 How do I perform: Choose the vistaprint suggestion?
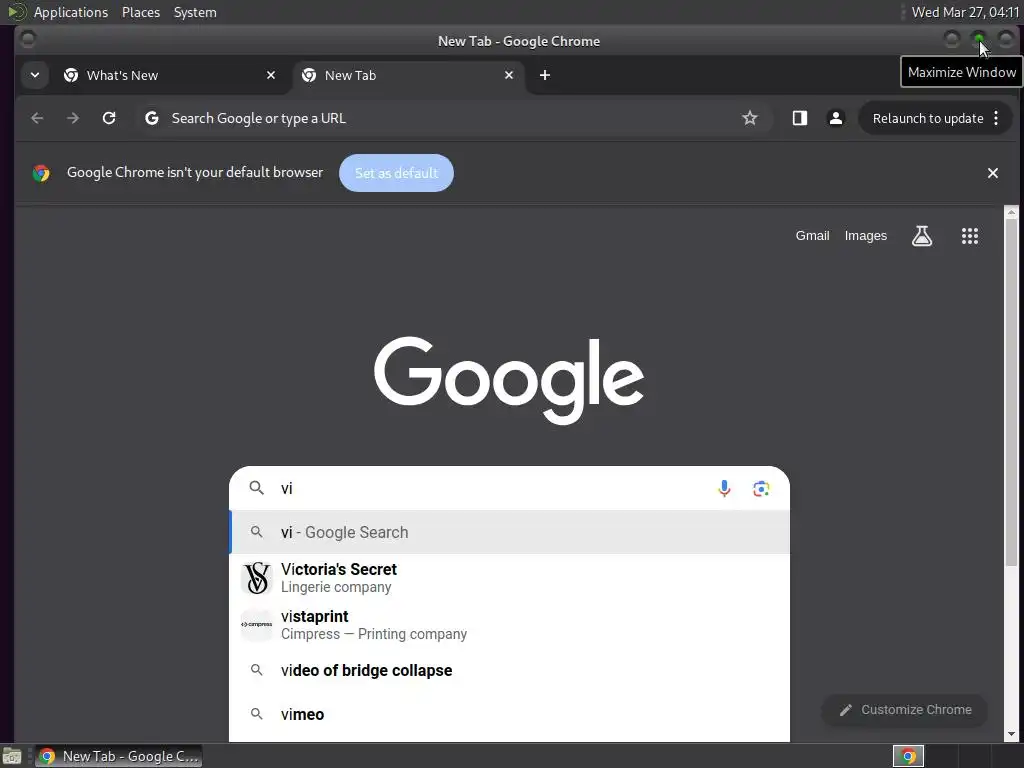pyautogui.click(x=509, y=625)
